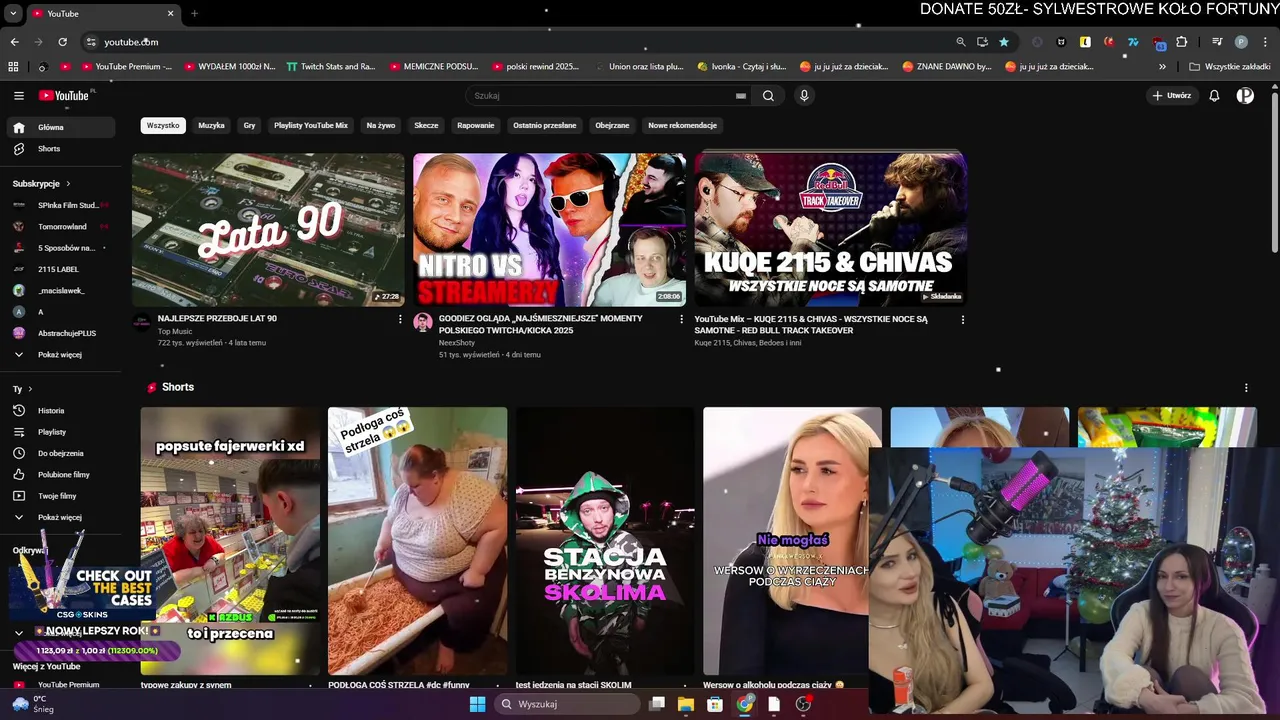This screenshot has height=720, width=1280.
Task: Go back with the browser back arrow
Action: point(14,42)
